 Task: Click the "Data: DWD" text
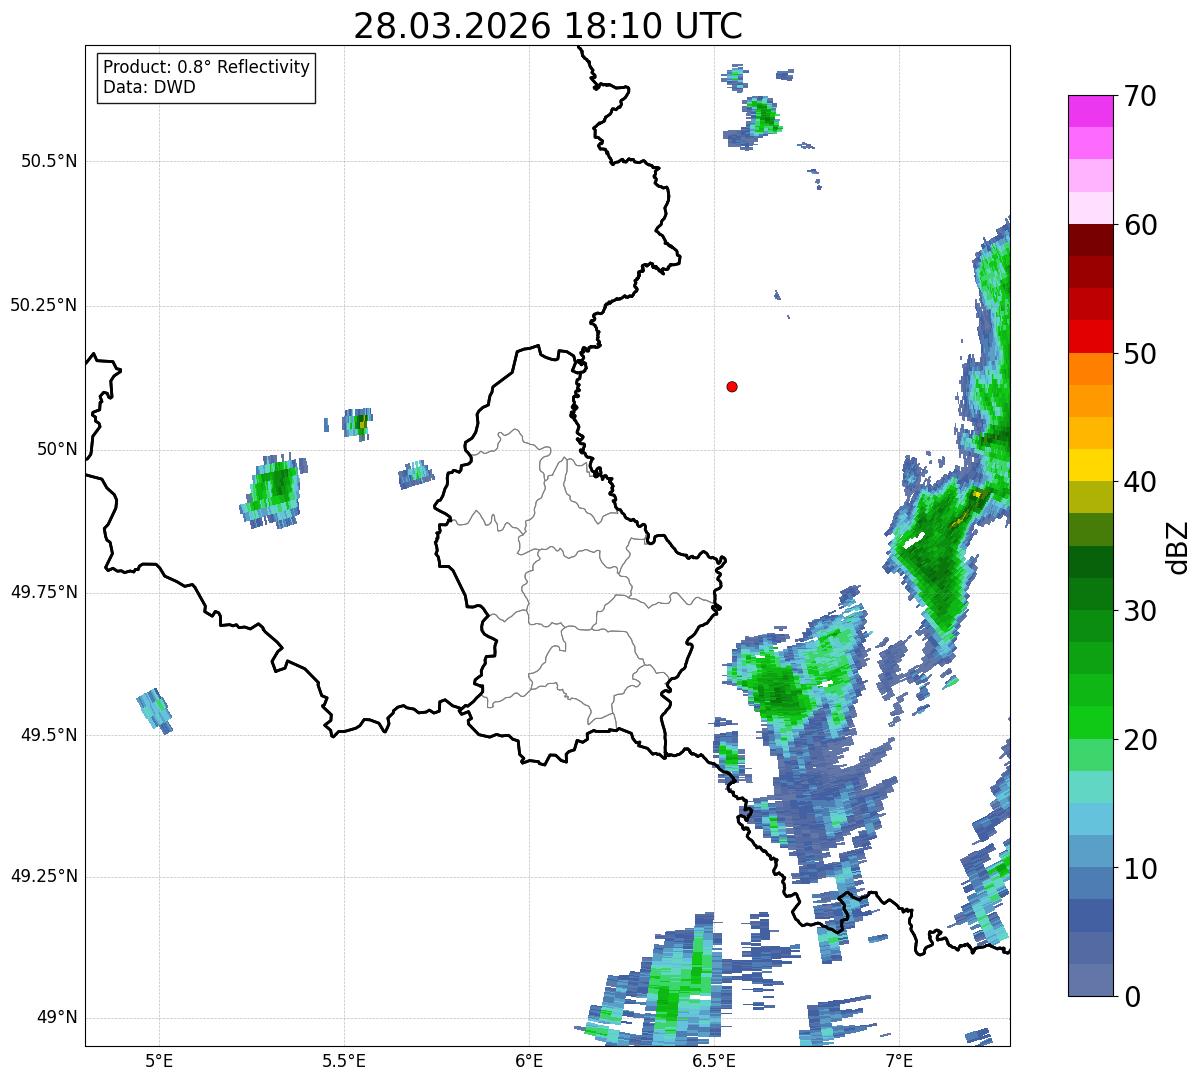(x=149, y=87)
